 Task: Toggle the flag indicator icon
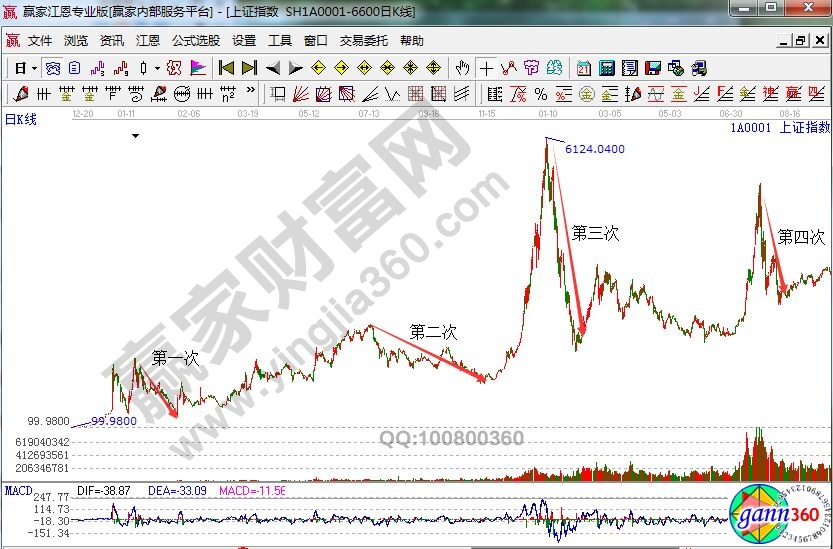(198, 68)
